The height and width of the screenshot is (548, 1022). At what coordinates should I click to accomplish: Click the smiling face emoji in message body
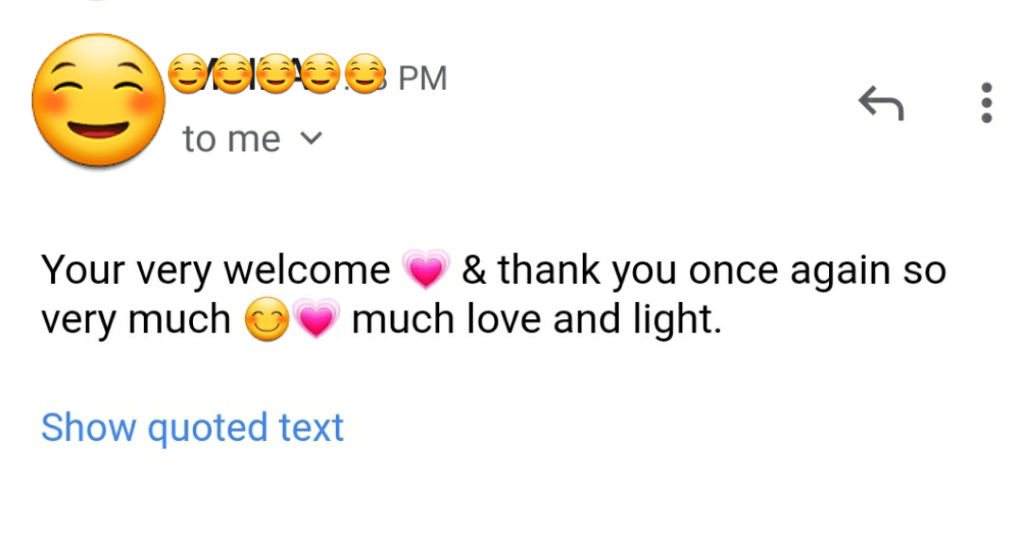pos(267,322)
